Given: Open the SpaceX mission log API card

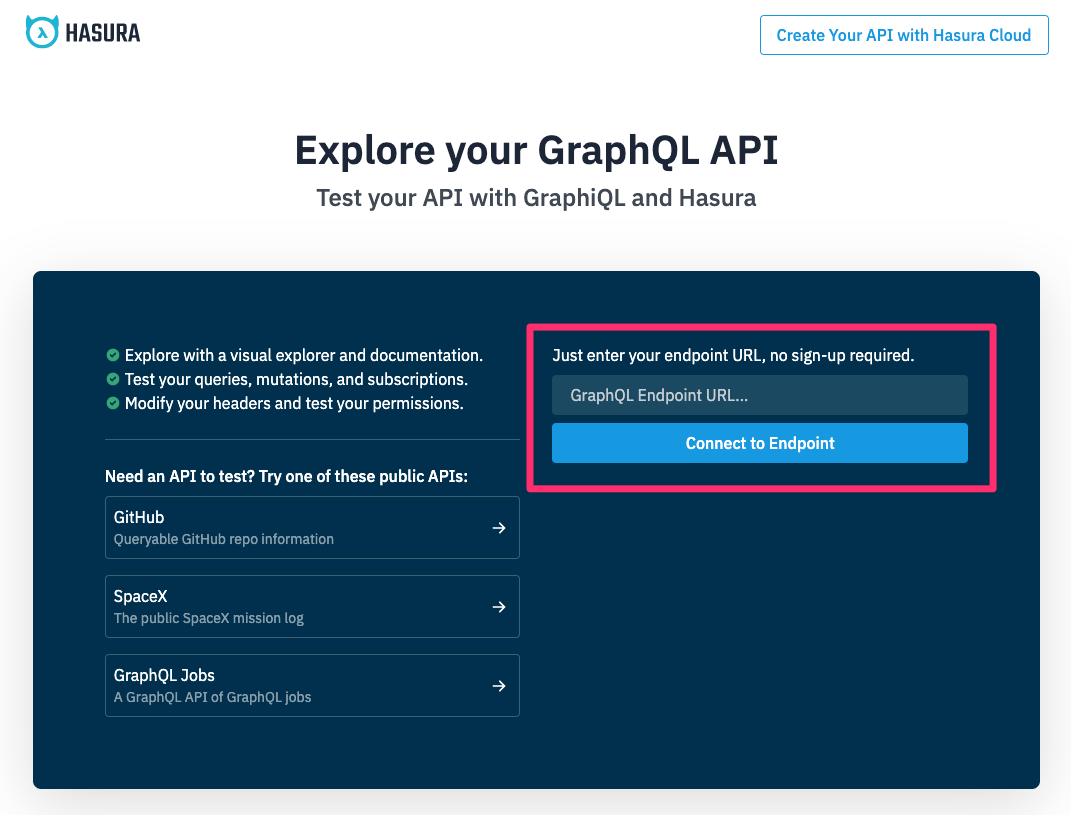Looking at the screenshot, I should point(312,607).
